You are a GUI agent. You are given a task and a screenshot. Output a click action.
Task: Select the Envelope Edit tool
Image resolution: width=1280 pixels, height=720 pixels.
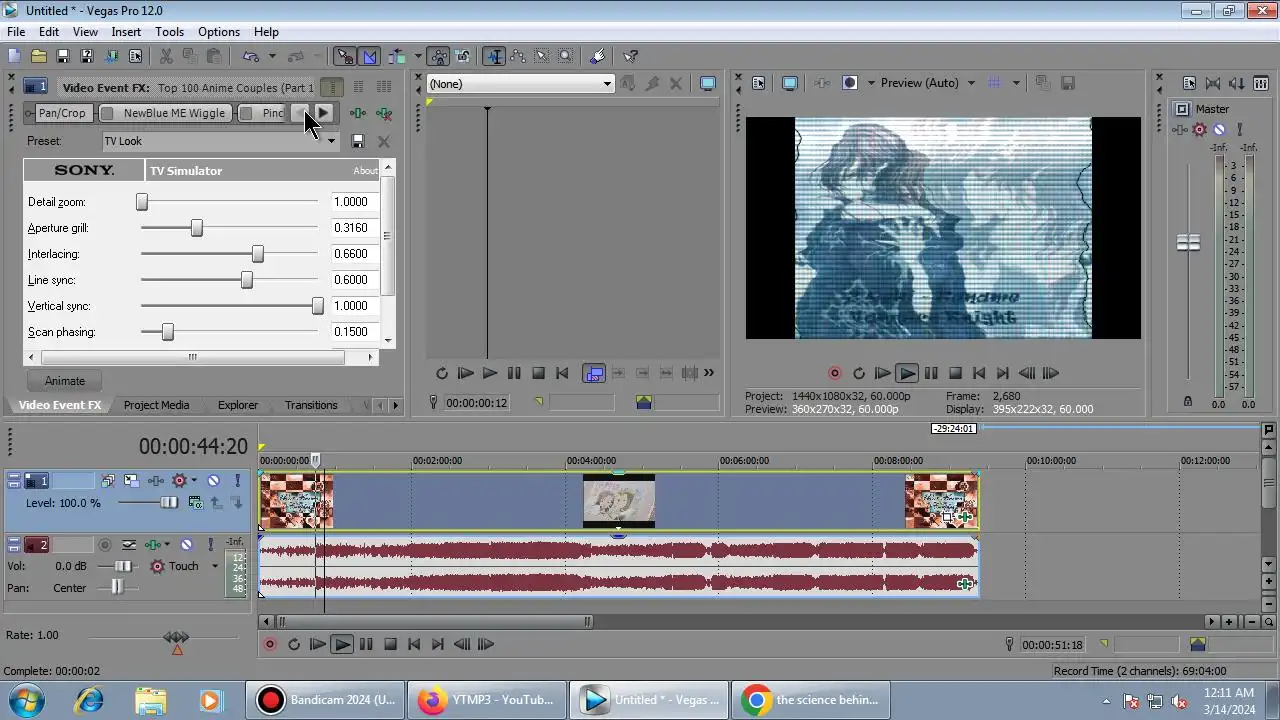tap(518, 57)
